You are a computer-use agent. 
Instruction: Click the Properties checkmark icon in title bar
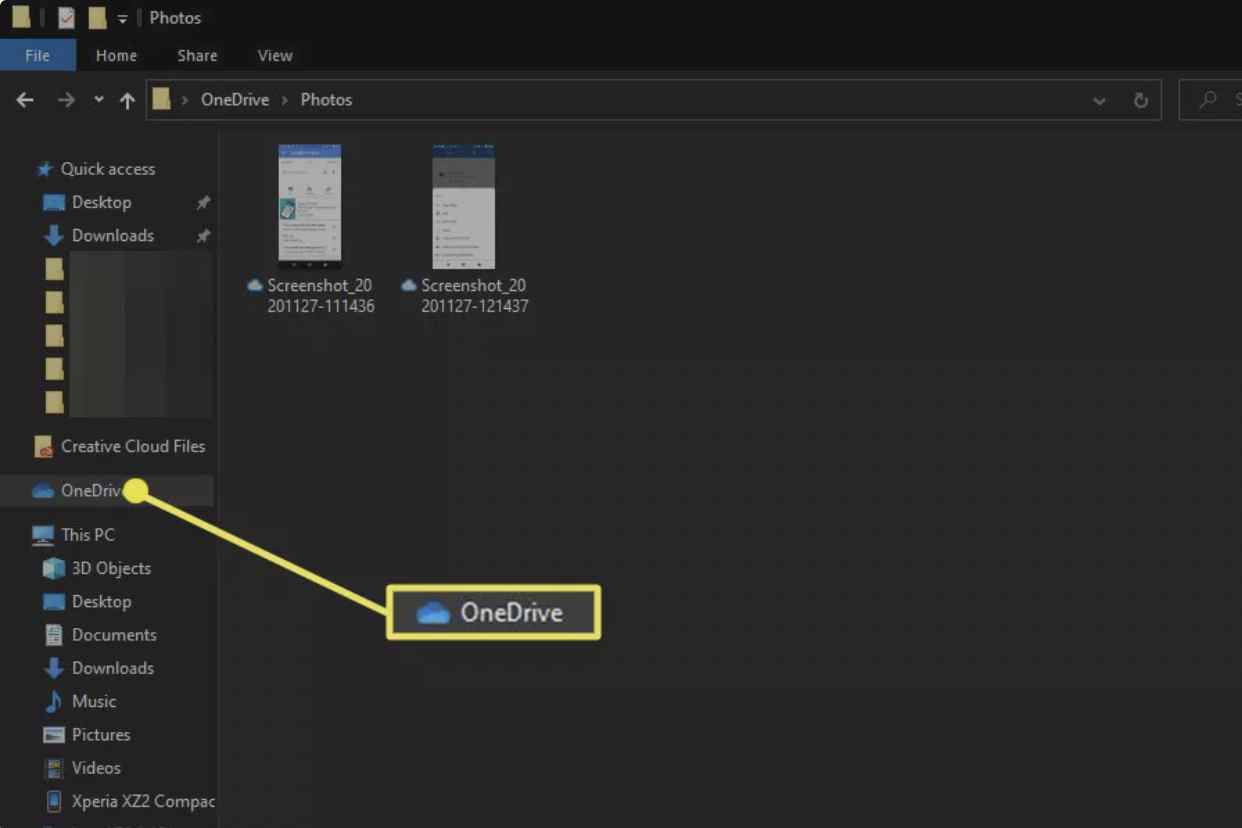coord(66,18)
